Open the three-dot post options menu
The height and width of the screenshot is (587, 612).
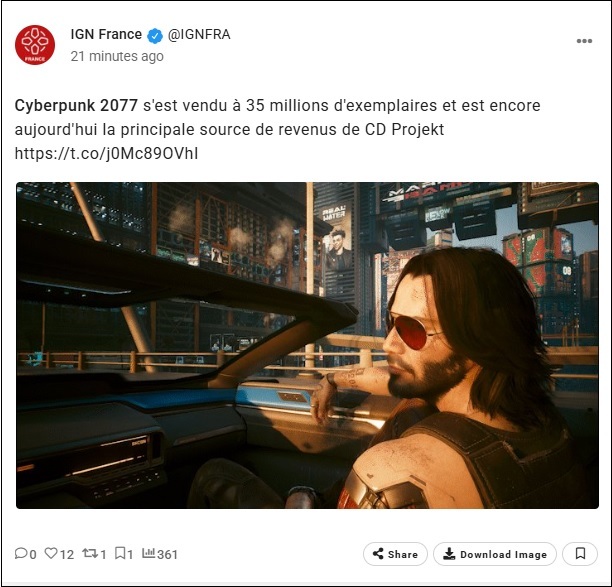[584, 41]
